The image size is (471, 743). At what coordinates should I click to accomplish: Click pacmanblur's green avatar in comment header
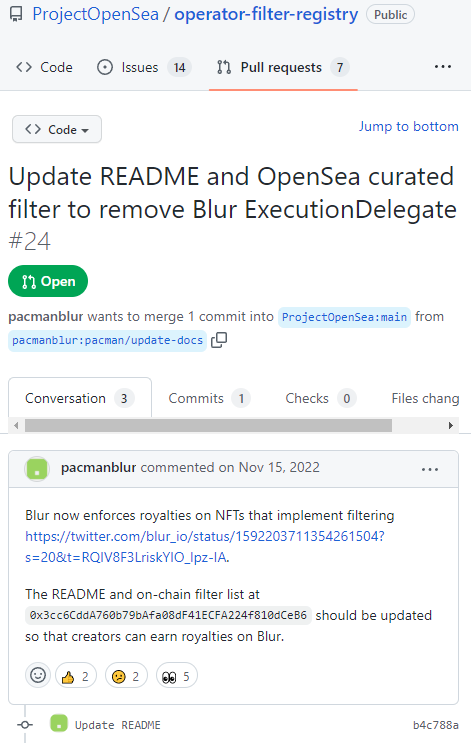[x=37, y=469]
